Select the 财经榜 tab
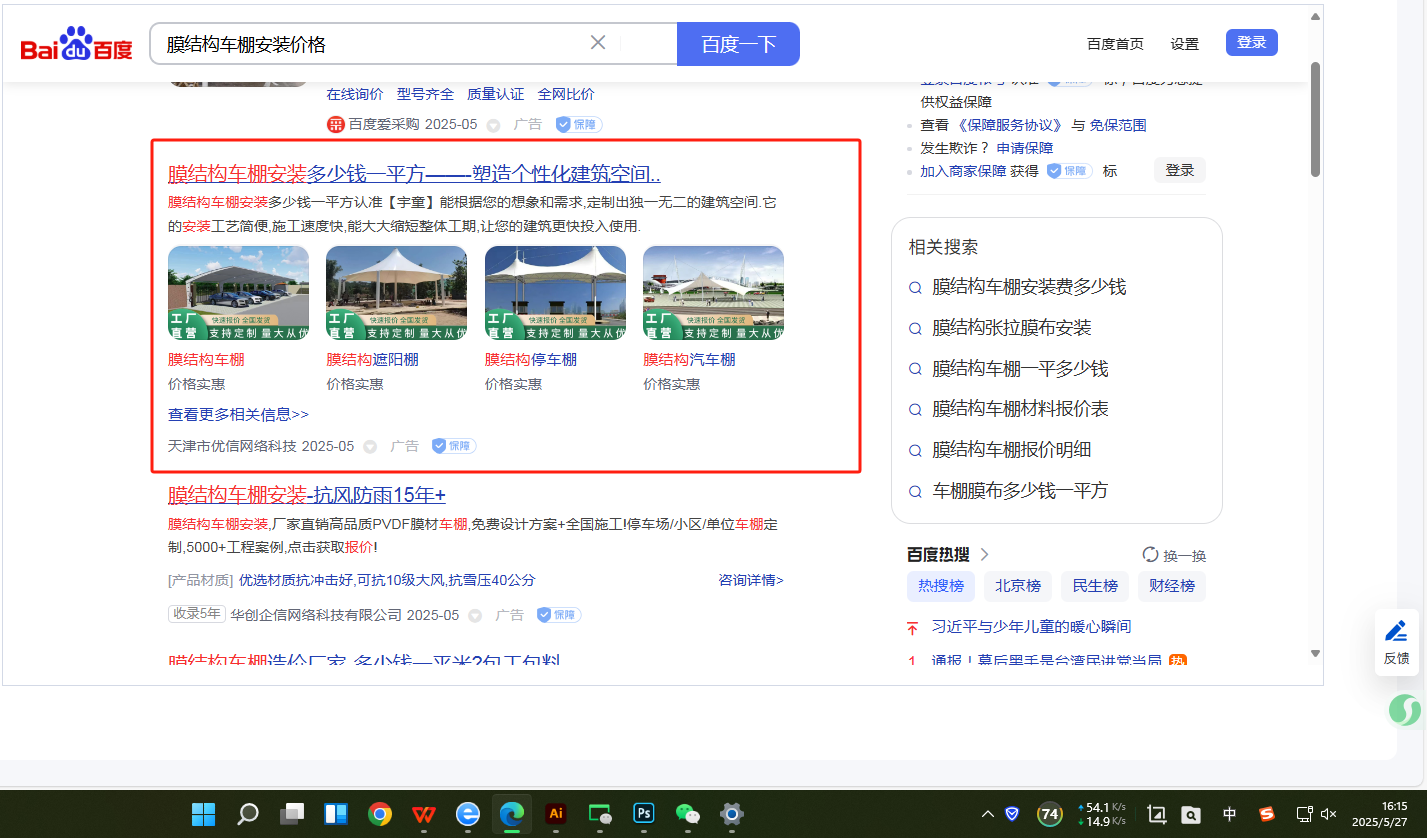1427x838 pixels. pos(1171,586)
